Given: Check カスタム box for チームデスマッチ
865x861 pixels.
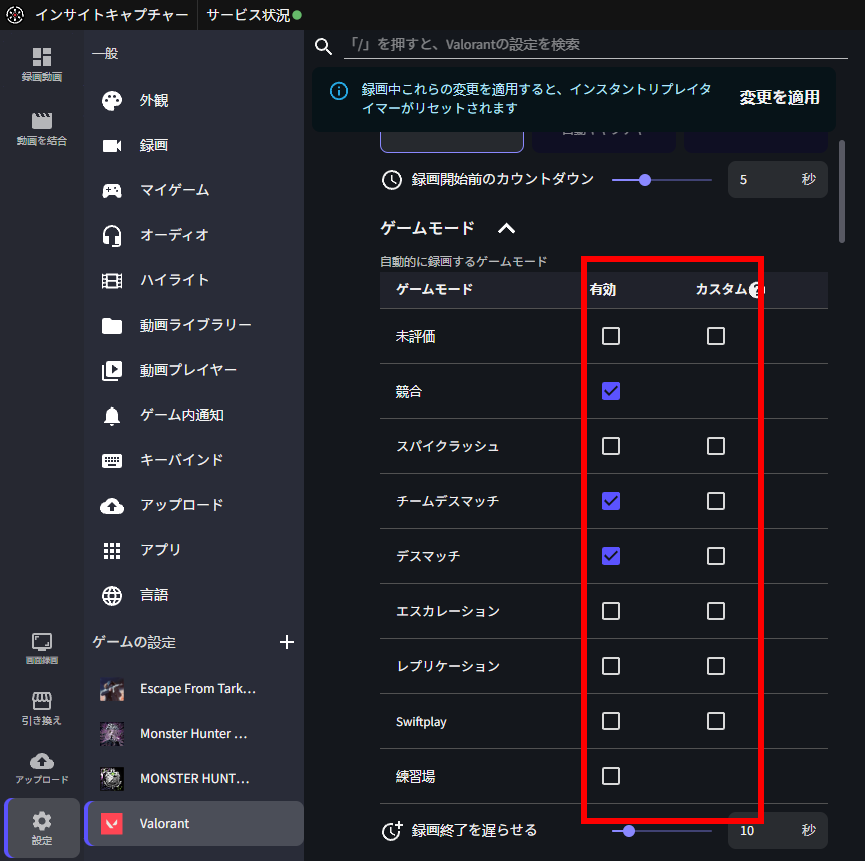Looking at the screenshot, I should click(716, 501).
